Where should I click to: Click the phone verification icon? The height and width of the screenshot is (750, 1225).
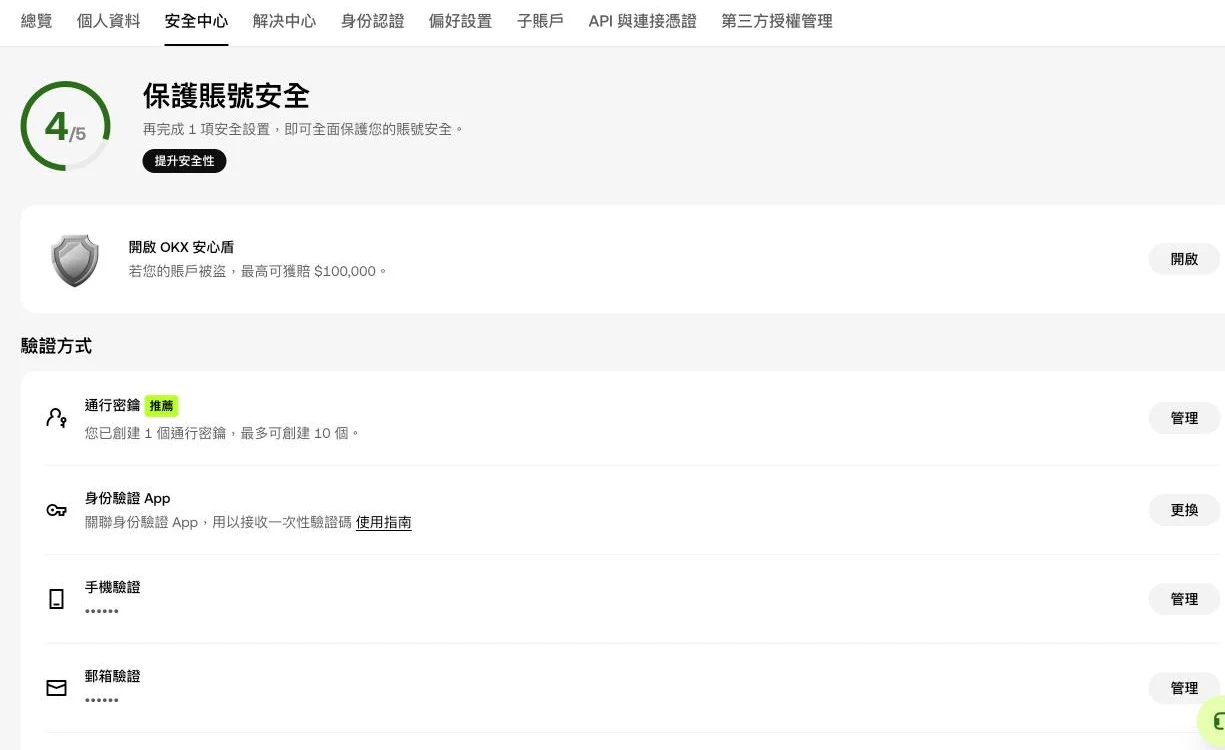pos(57,599)
